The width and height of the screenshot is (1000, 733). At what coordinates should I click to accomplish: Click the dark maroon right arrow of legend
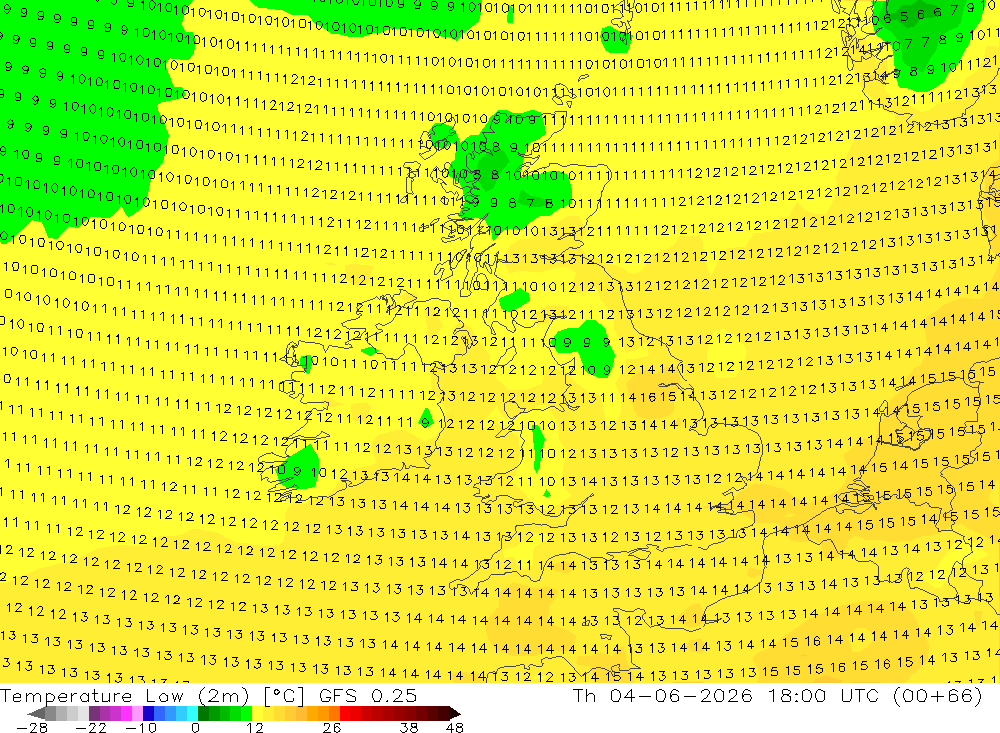455,714
